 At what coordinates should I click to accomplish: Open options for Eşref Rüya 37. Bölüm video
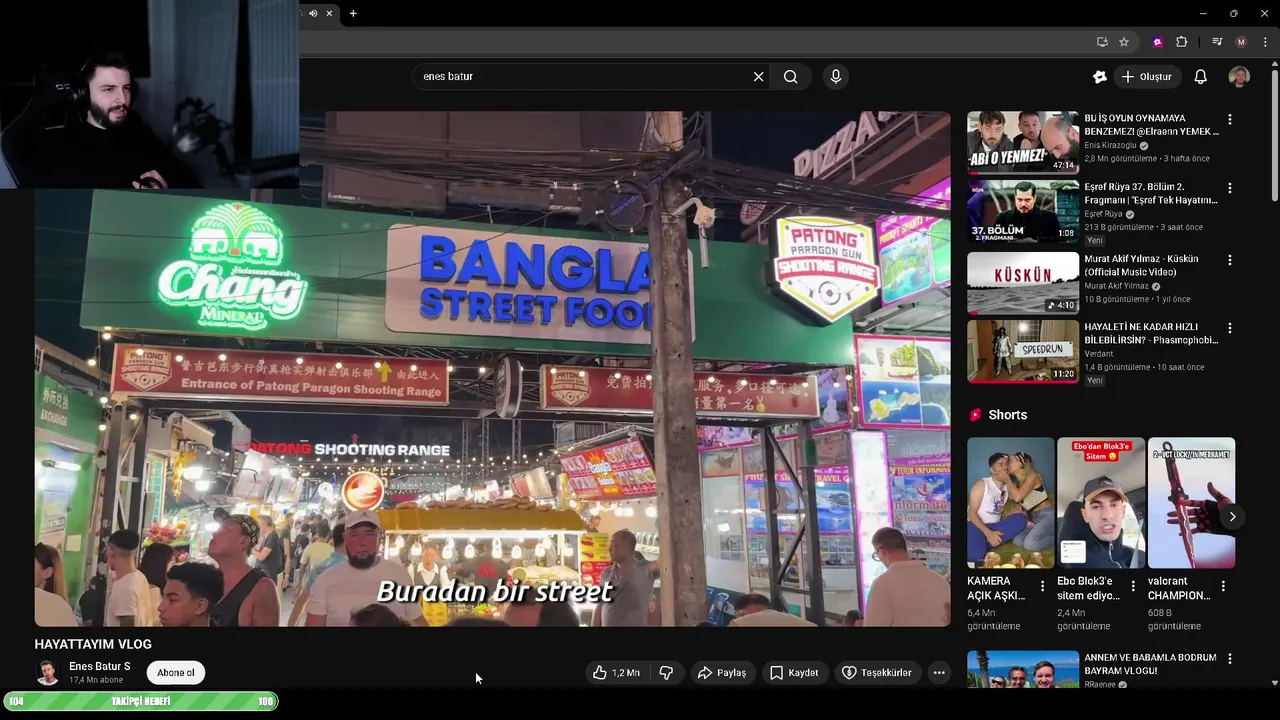pos(1230,188)
